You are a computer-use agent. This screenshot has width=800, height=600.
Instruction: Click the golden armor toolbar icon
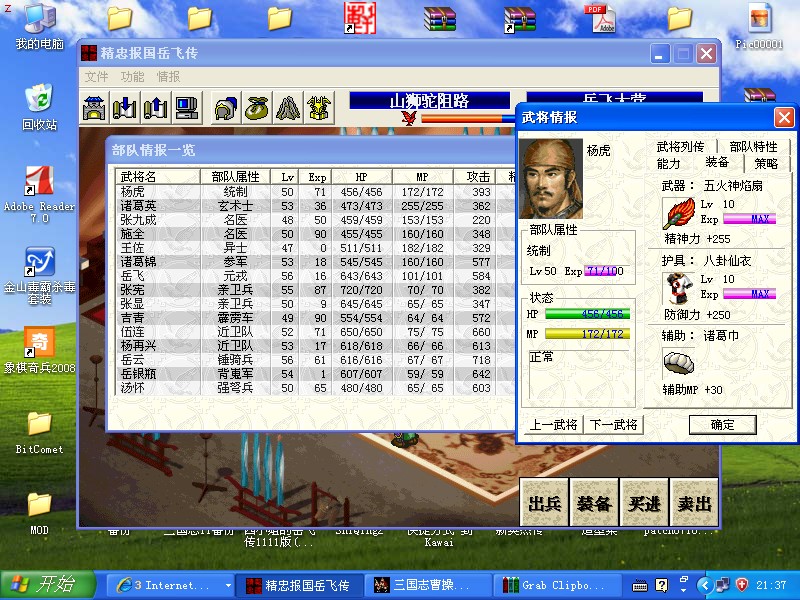[x=319, y=107]
